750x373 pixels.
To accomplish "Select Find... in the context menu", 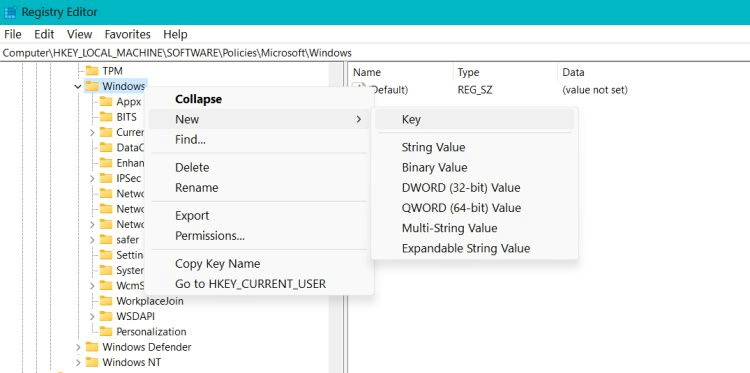I will pos(259,140).
